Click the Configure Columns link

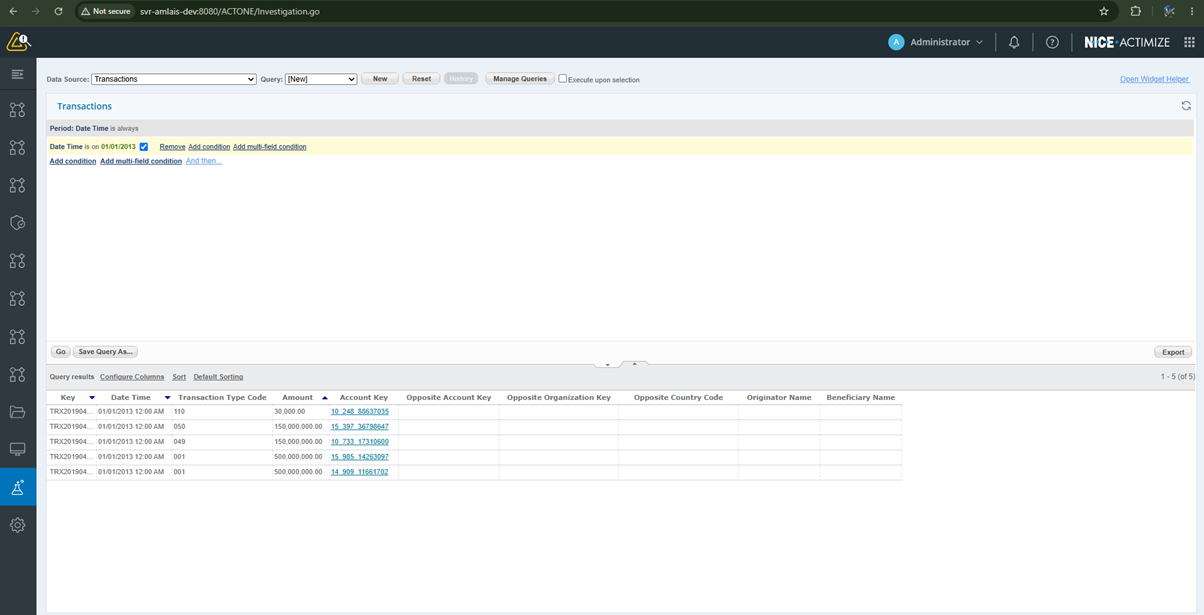coord(132,377)
